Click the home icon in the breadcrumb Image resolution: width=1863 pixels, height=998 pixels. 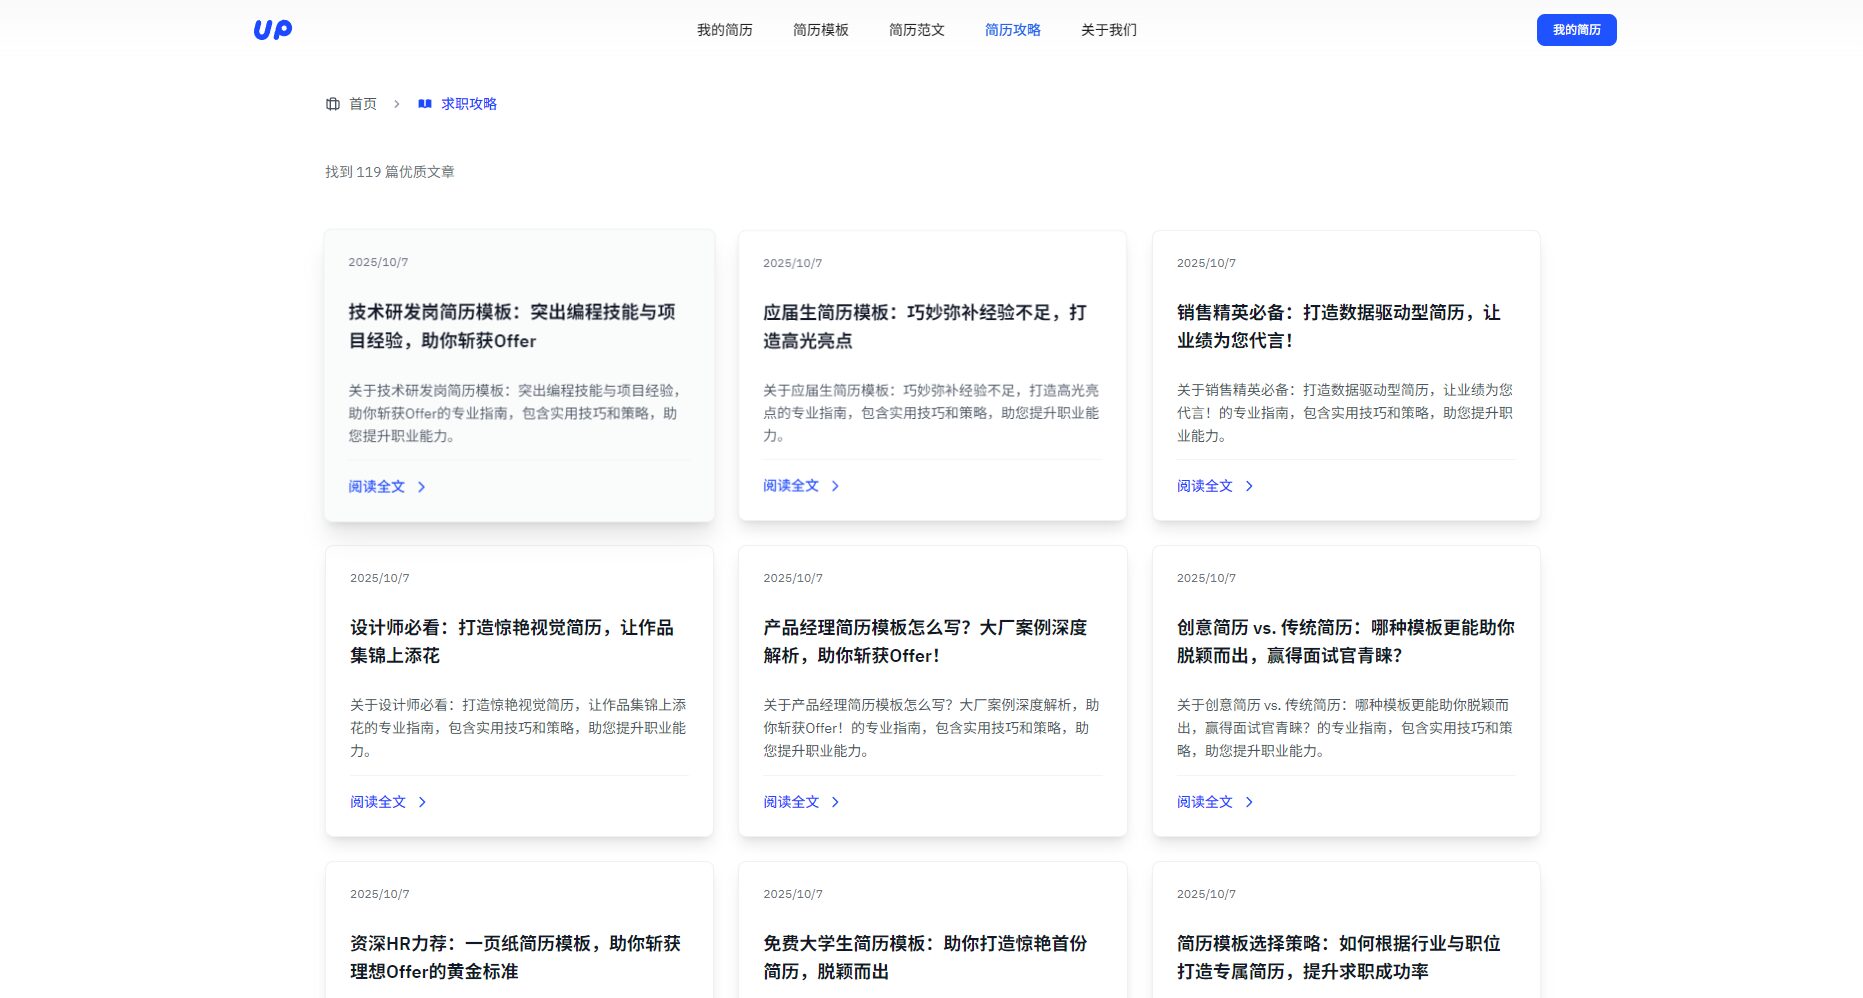332,103
